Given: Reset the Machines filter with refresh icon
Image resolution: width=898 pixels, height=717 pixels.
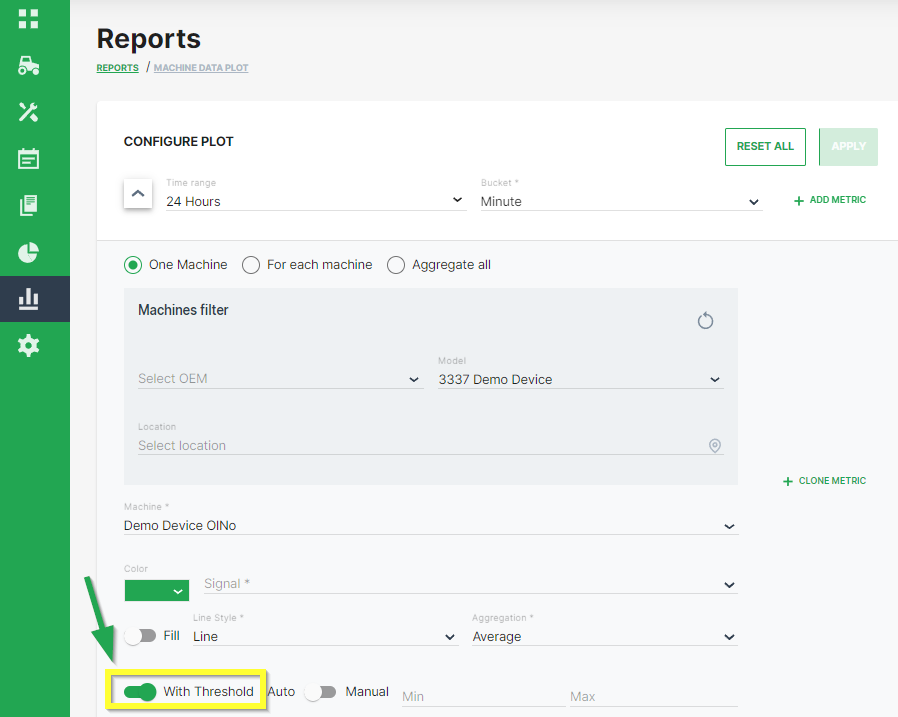Looking at the screenshot, I should coord(705,321).
